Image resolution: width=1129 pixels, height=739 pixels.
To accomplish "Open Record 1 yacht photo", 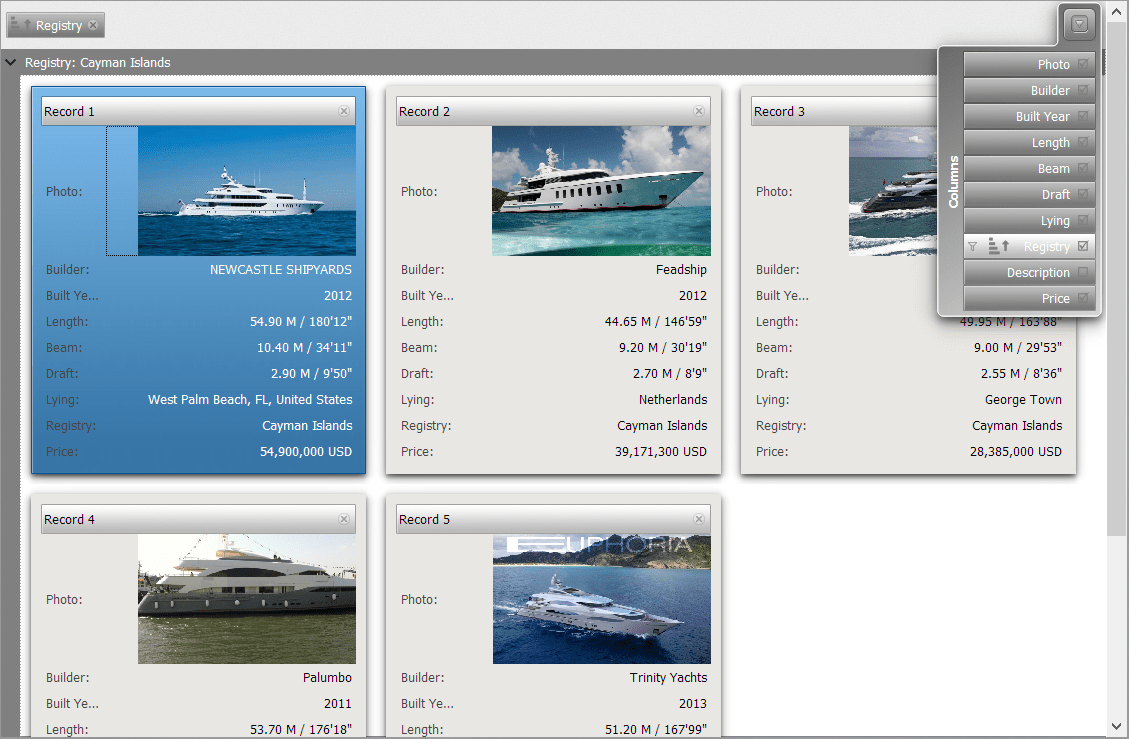I will 247,191.
